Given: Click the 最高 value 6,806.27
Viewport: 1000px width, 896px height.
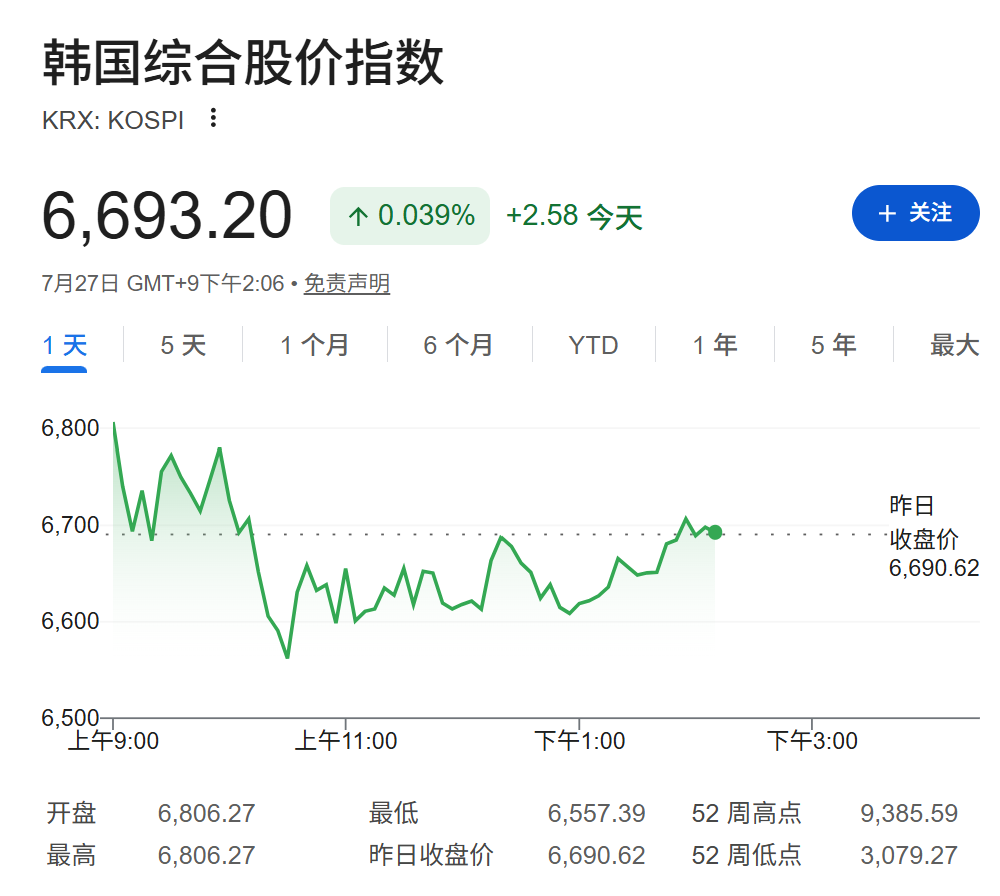Looking at the screenshot, I should coord(207,855).
